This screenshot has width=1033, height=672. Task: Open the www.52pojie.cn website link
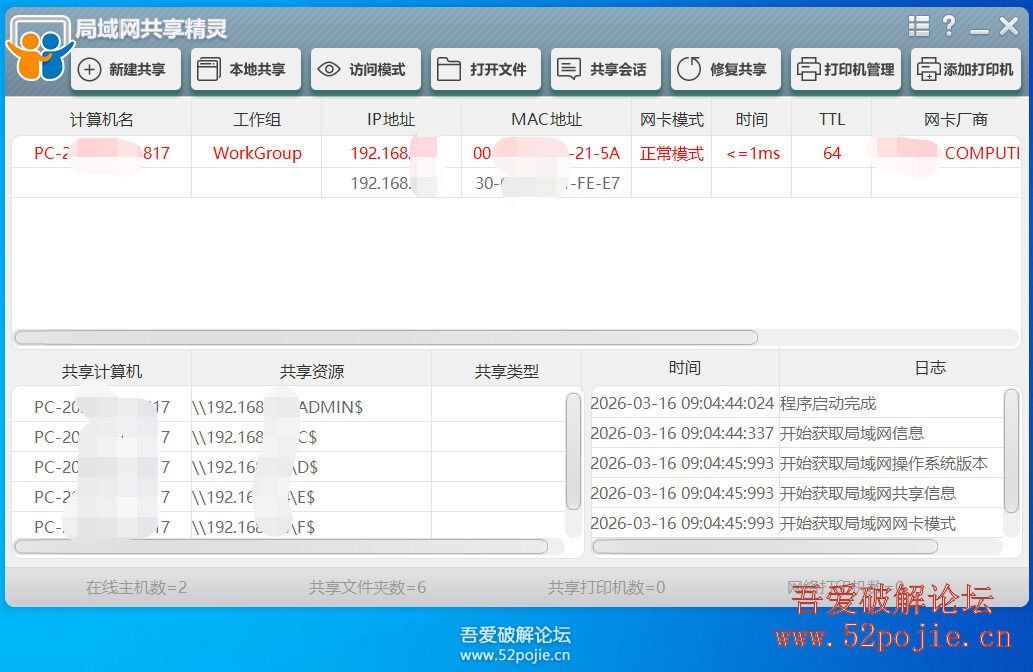pos(516,655)
